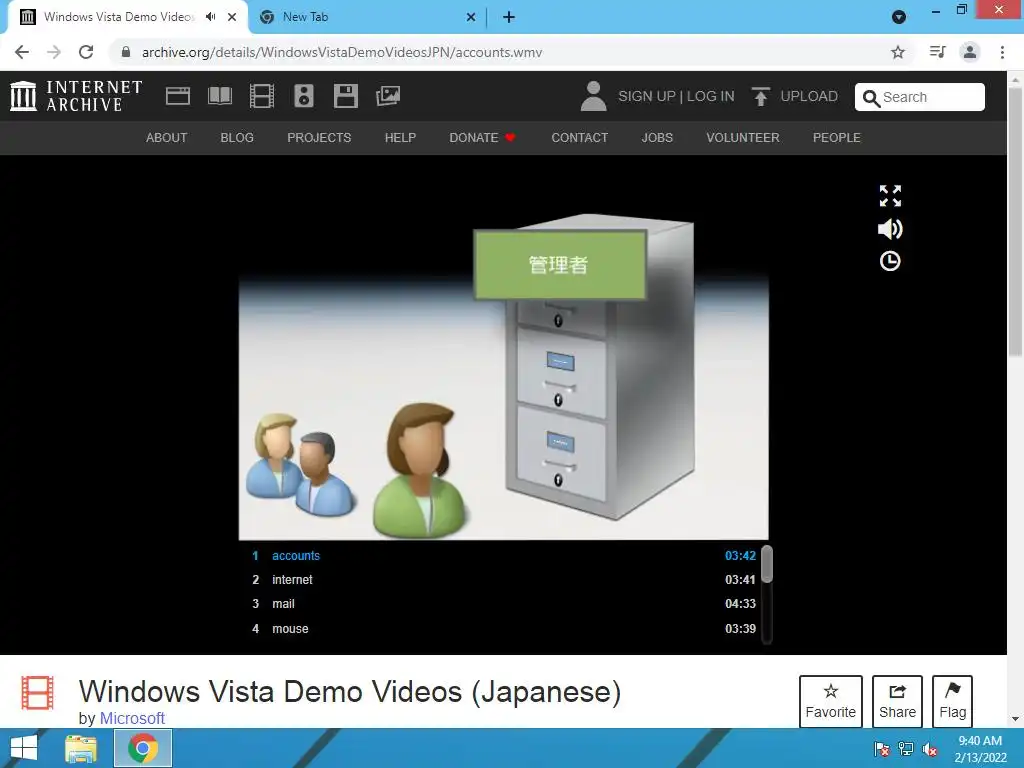Play the internet track in playlist

pos(504,580)
